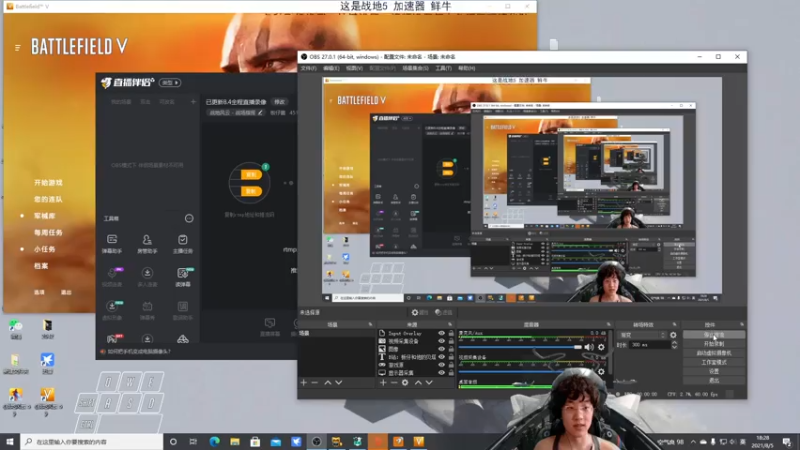Screen dimensions: 800x450
Task: Open transition properties gear next to 渐变
Action: (x=673, y=335)
